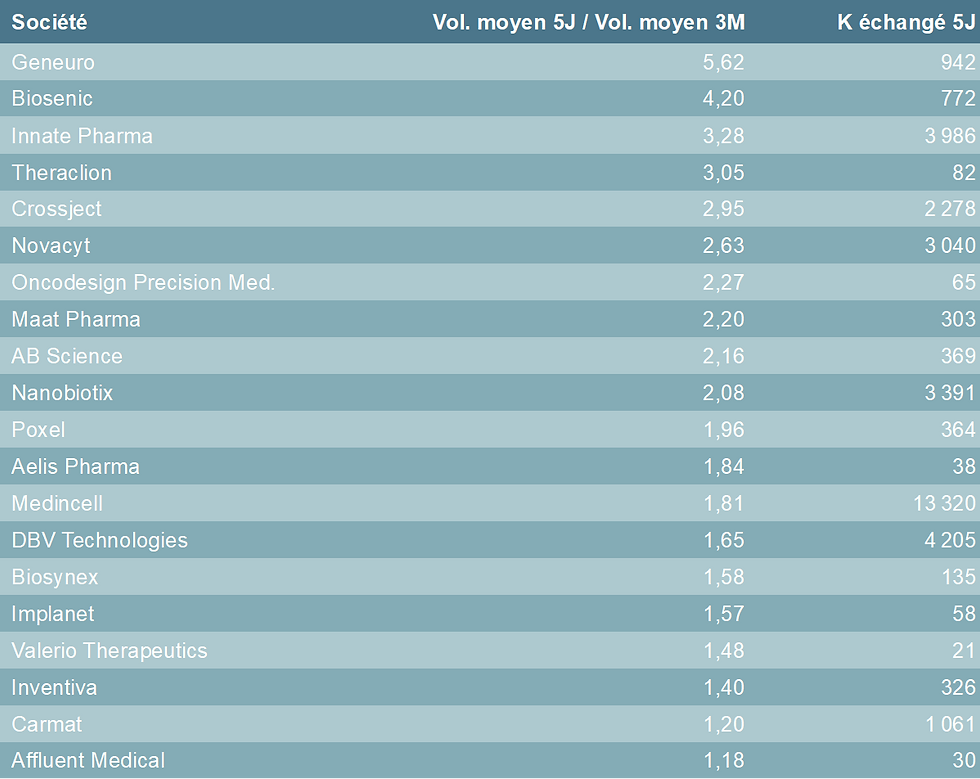Viewport: 980px width, 779px height.
Task: Click the 3 040 value for Novacyt
Action: pyautogui.click(x=951, y=246)
